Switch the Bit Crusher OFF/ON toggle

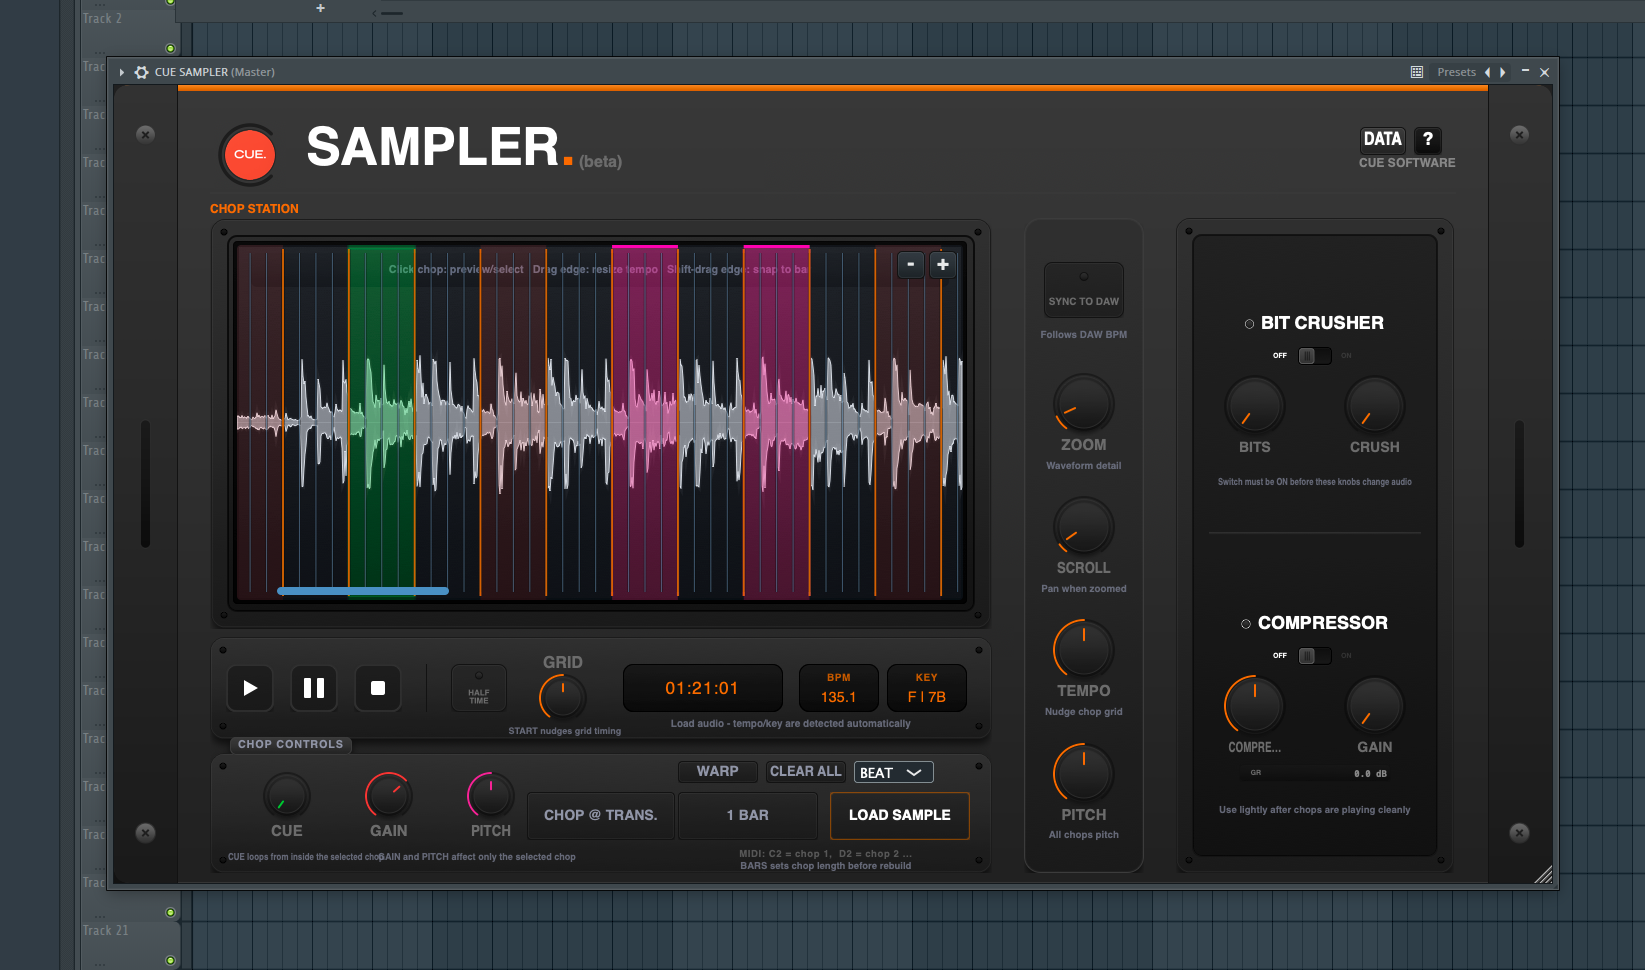[x=1314, y=356]
